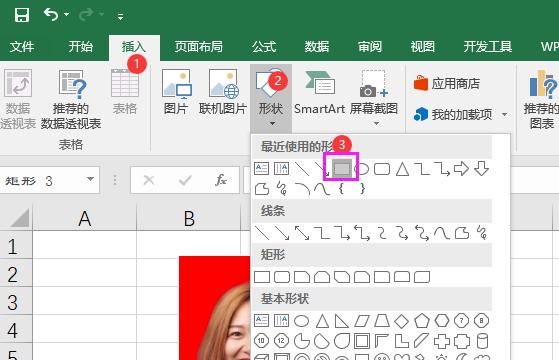This screenshot has height=360, width=559.
Task: Open the Undo history dropdown arrow
Action: [x=67, y=15]
